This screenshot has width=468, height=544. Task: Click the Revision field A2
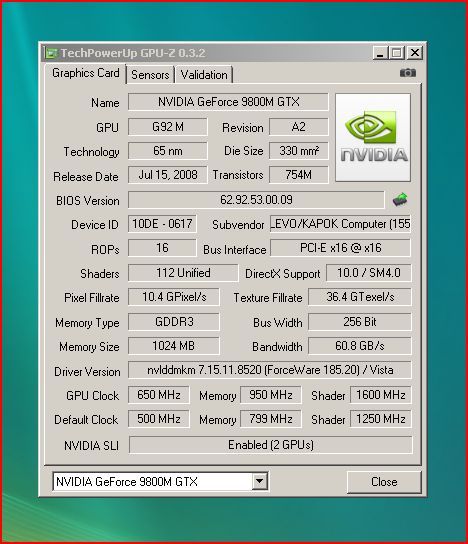pyautogui.click(x=298, y=127)
